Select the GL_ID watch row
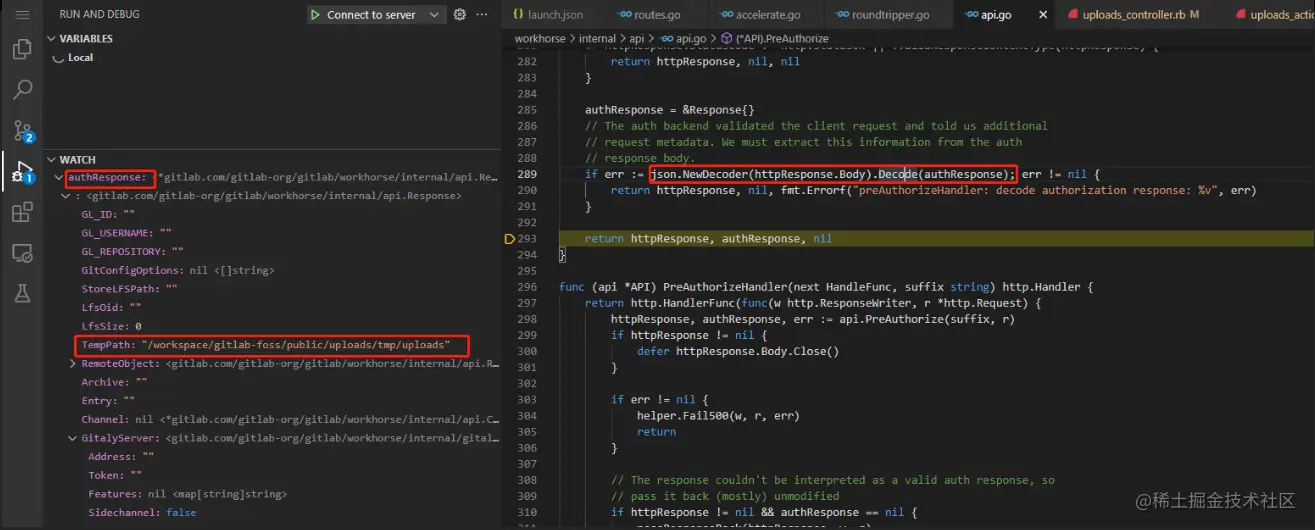This screenshot has height=530, width=1315. (272, 215)
